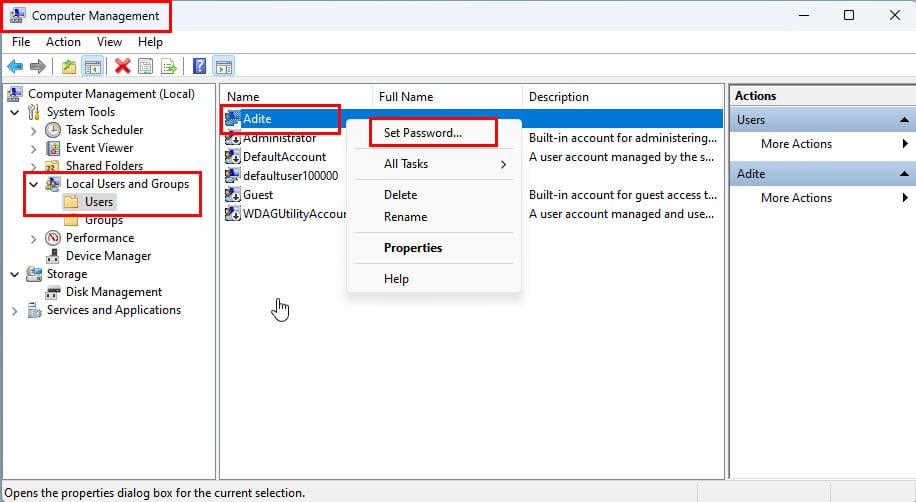Click the Device Manager icon

click(53, 256)
